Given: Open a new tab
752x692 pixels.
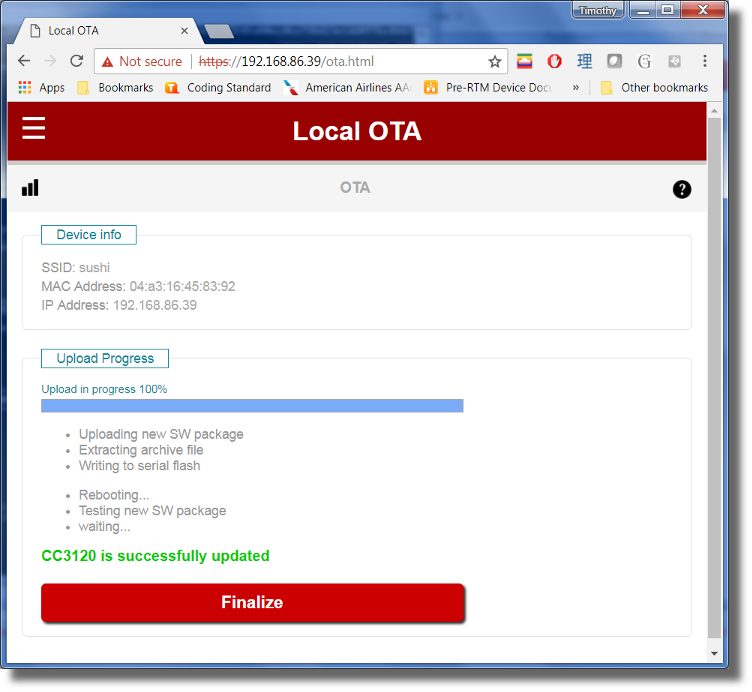Looking at the screenshot, I should pos(219,31).
